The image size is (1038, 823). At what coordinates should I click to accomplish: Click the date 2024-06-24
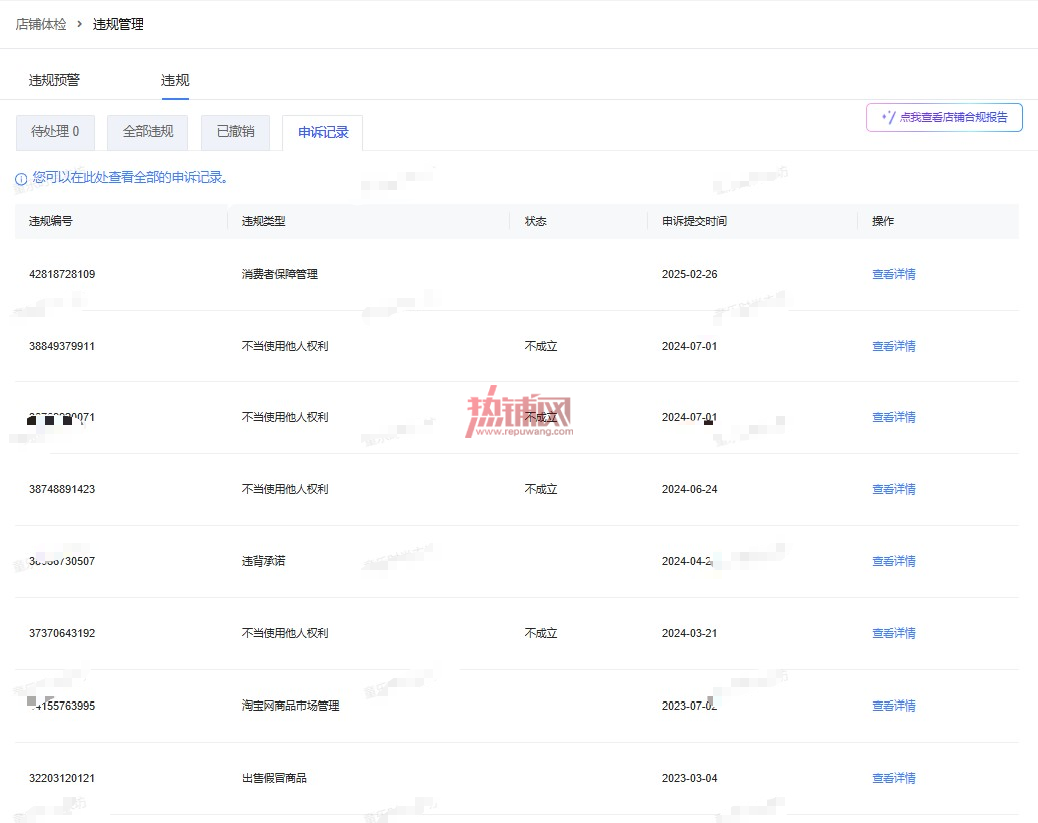[x=690, y=489]
